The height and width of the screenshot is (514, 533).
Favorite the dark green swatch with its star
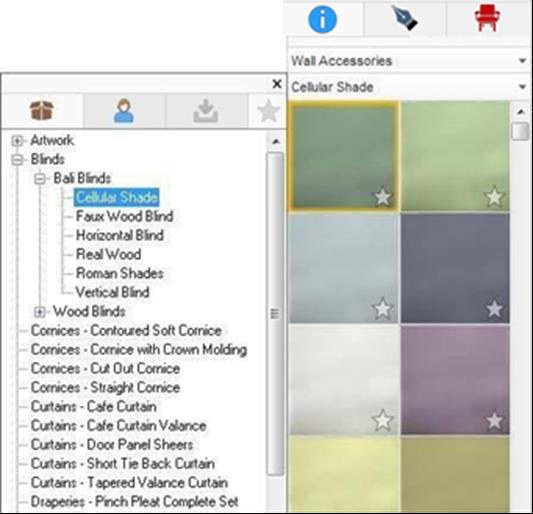point(383,197)
